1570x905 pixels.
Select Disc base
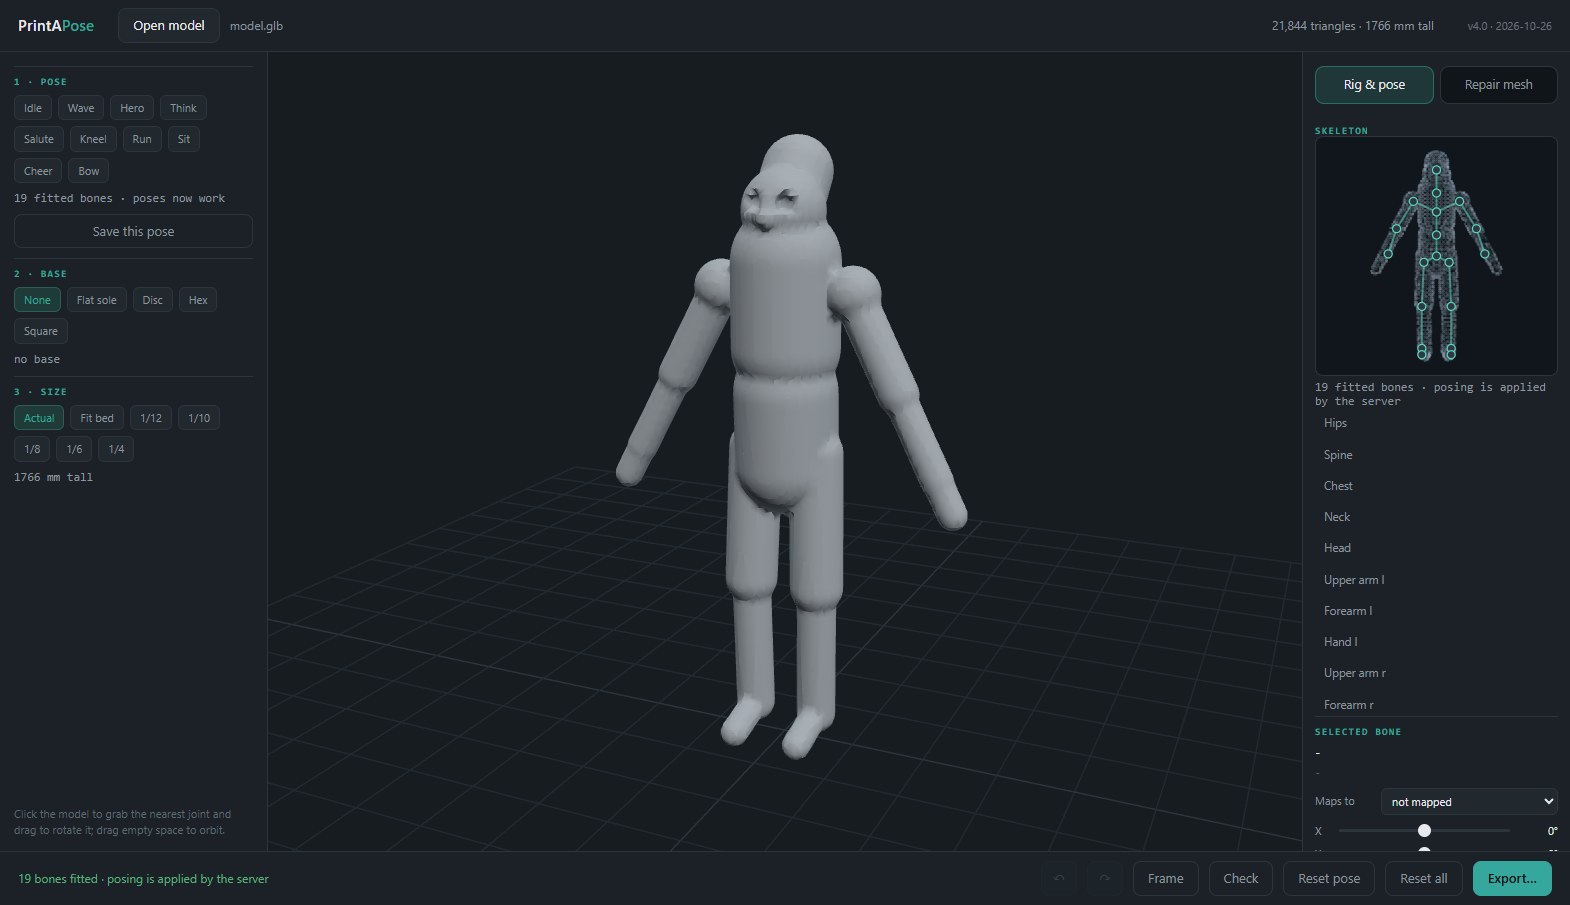click(153, 300)
